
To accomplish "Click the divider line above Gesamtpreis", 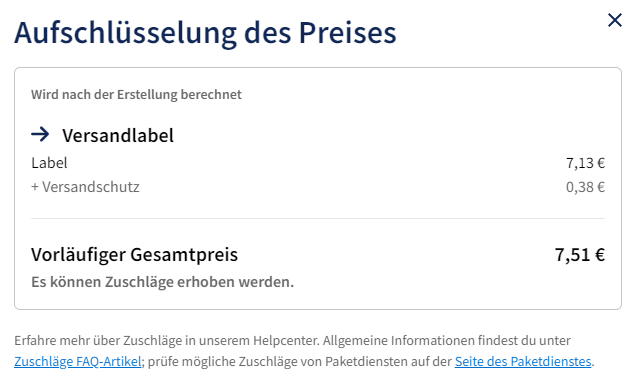I will (x=318, y=218).
